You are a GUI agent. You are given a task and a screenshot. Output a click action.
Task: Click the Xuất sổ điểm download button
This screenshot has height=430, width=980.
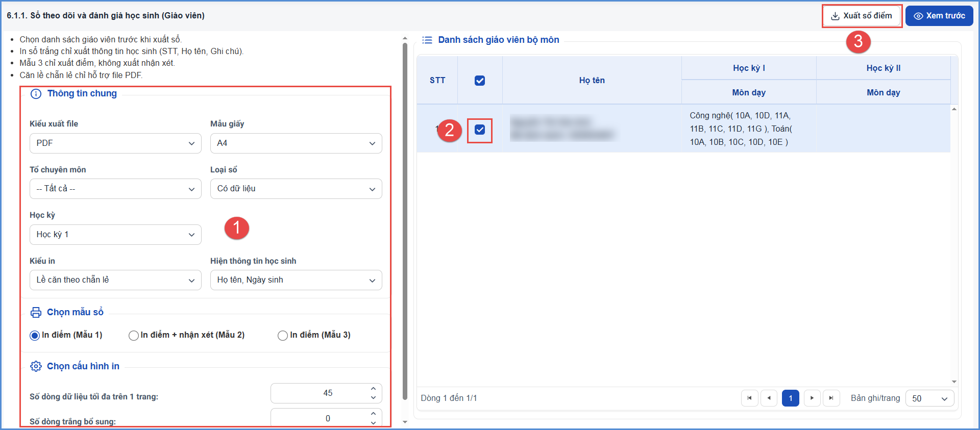coord(862,16)
